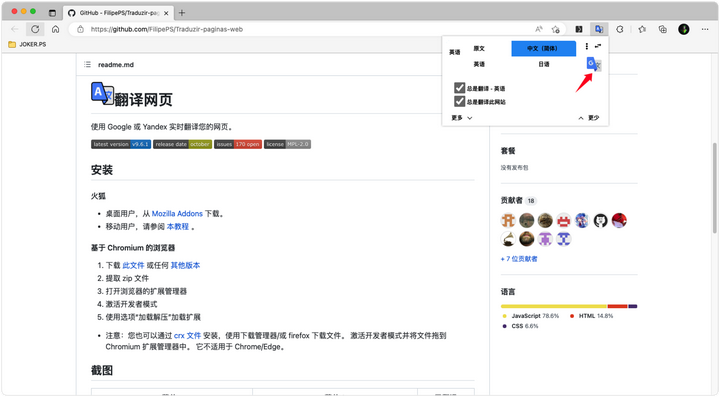Open the crx 文件 link
The width and height of the screenshot is (720, 397).
coord(187,335)
